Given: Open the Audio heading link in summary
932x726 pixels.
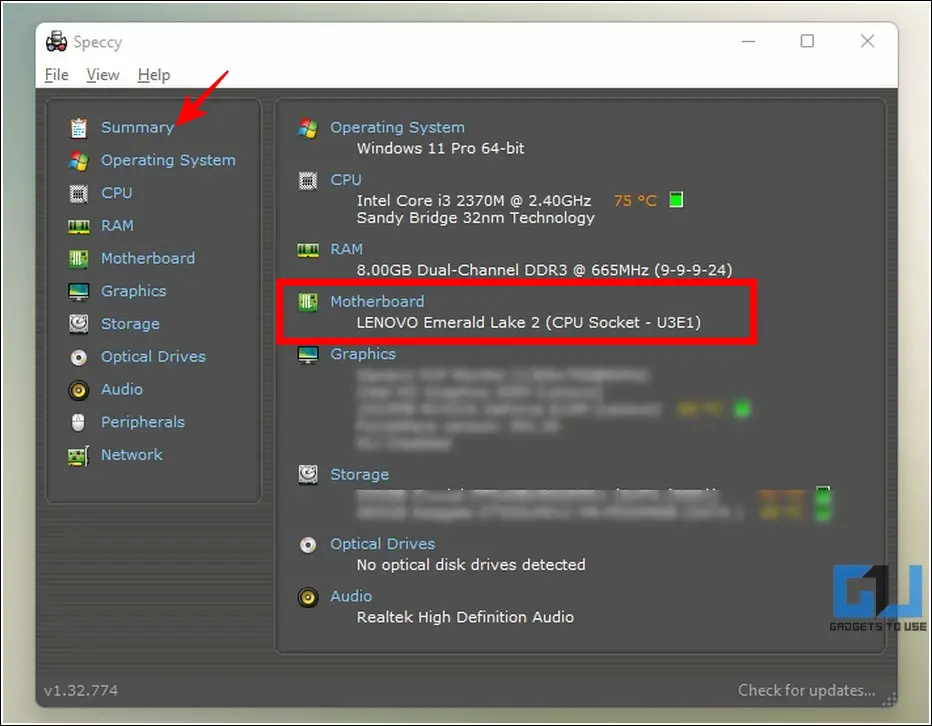Looking at the screenshot, I should coord(351,596).
